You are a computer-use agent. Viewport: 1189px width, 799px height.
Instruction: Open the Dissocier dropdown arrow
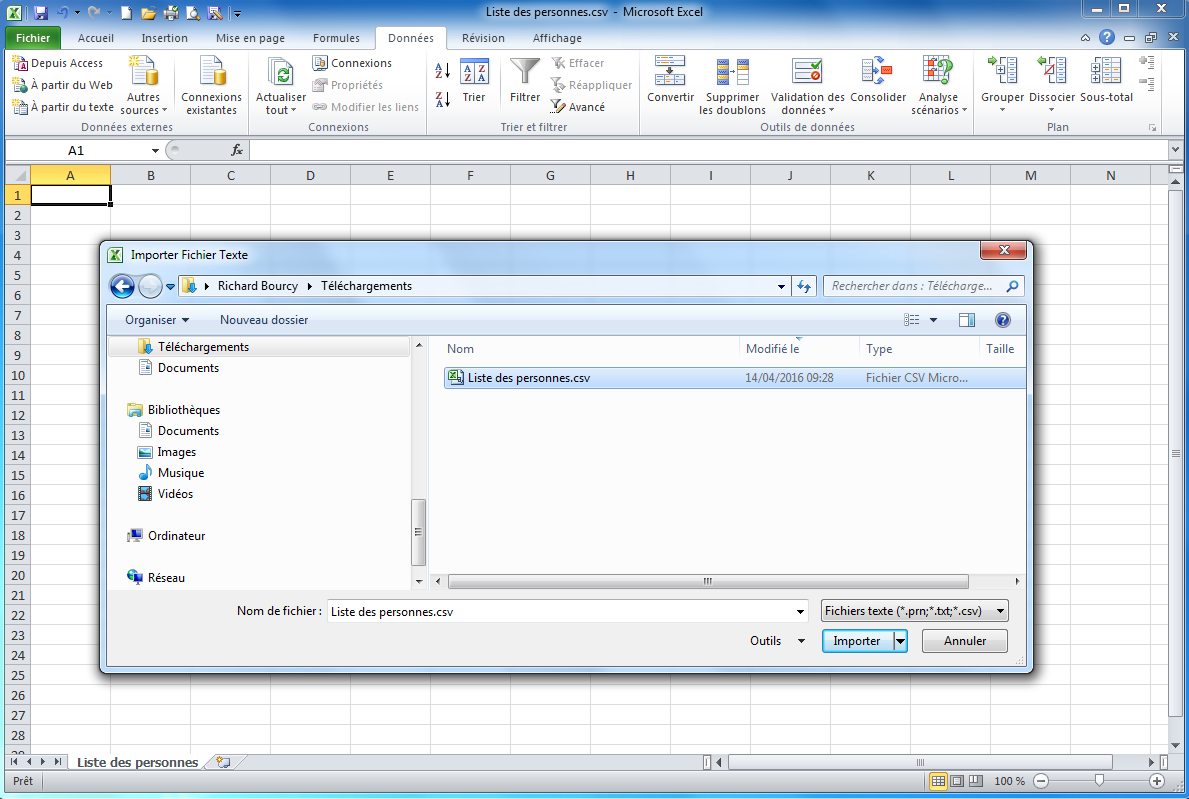1052,111
